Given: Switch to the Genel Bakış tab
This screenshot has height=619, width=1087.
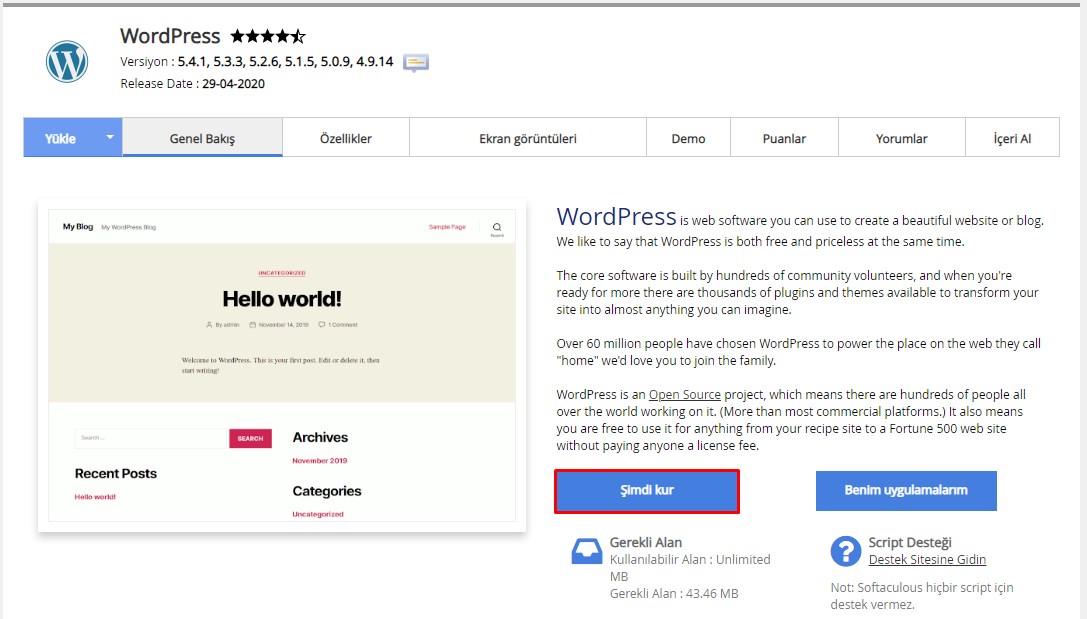Looking at the screenshot, I should point(202,138).
